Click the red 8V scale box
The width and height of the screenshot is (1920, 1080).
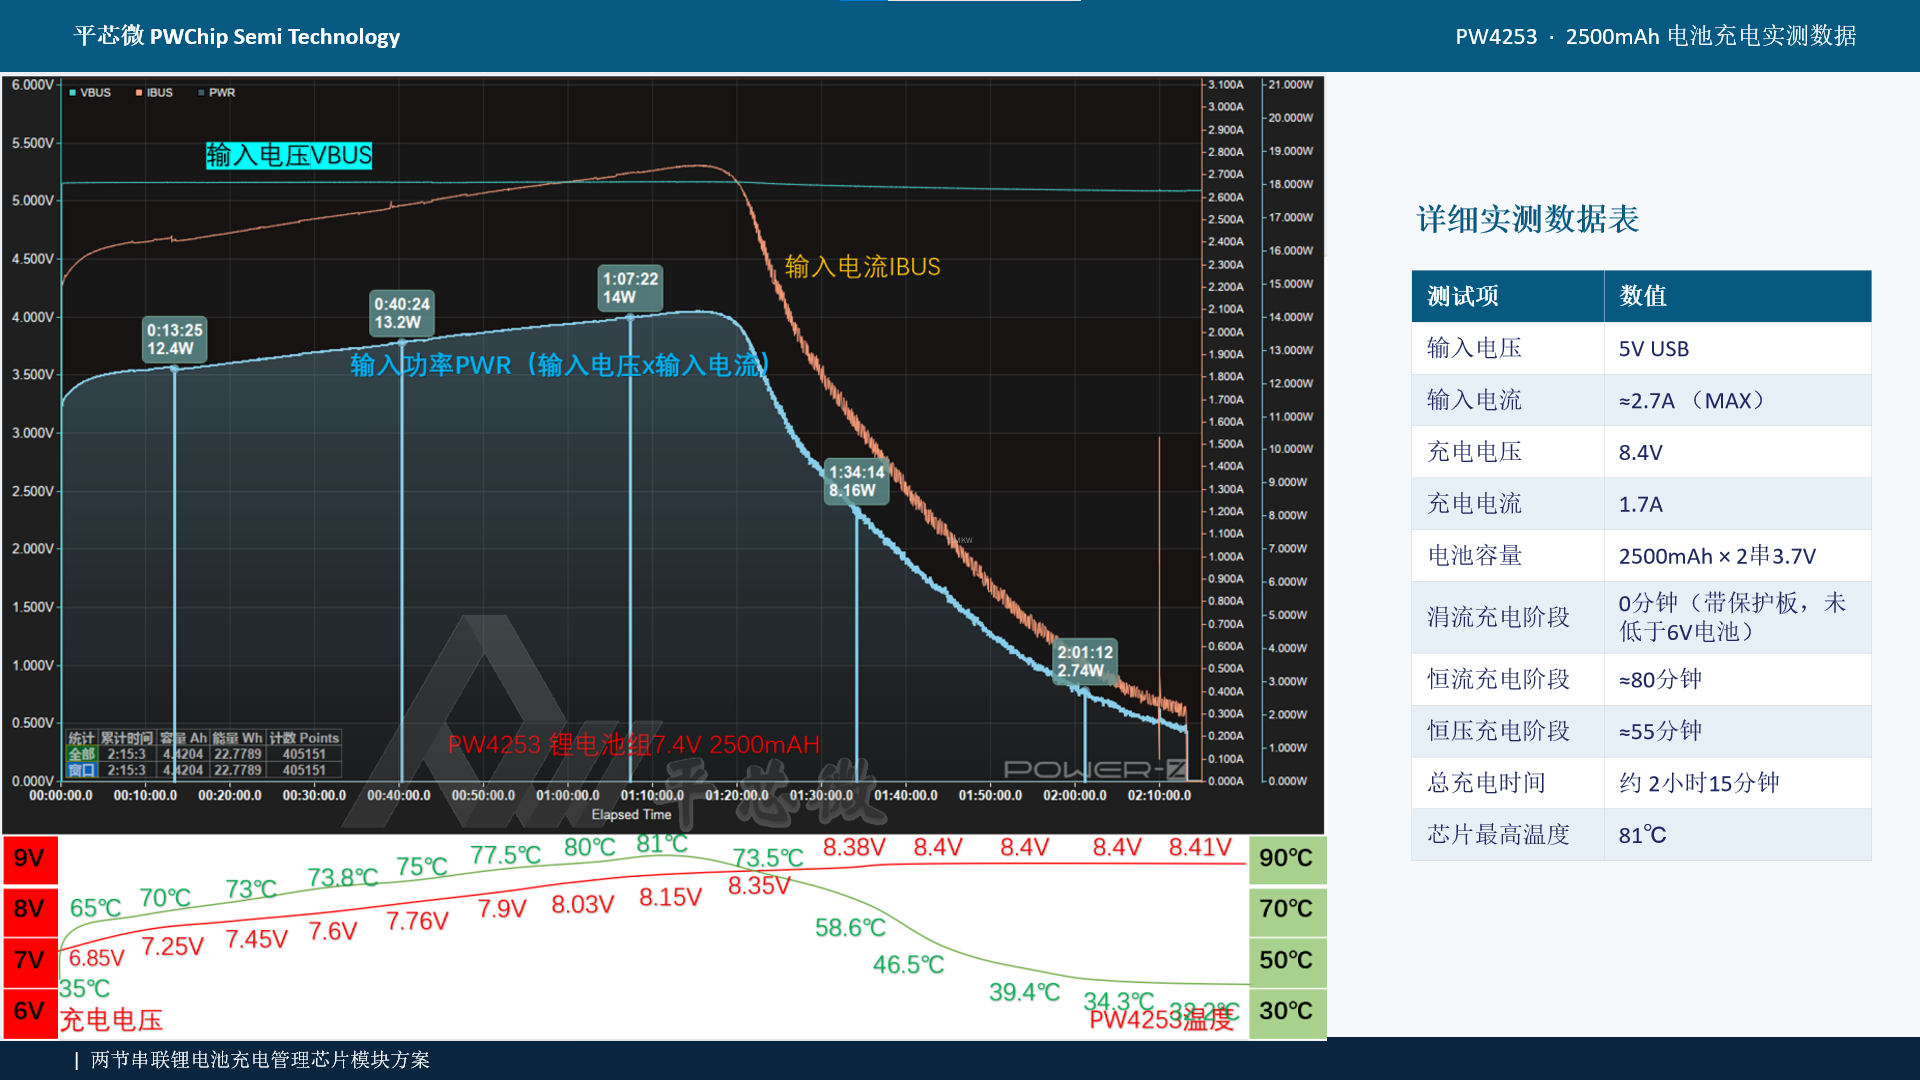(30, 910)
